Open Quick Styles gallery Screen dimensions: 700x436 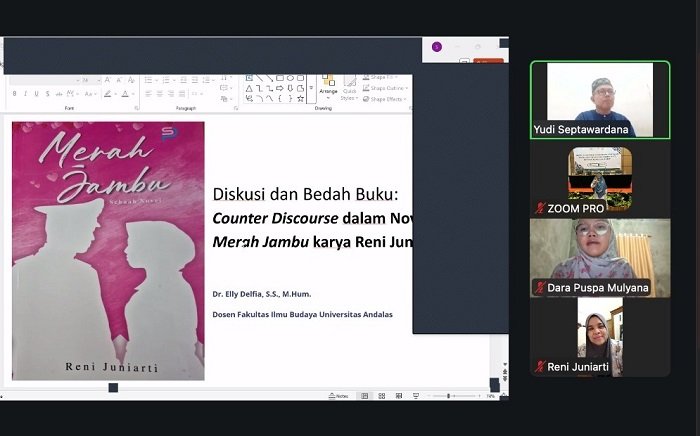click(350, 88)
